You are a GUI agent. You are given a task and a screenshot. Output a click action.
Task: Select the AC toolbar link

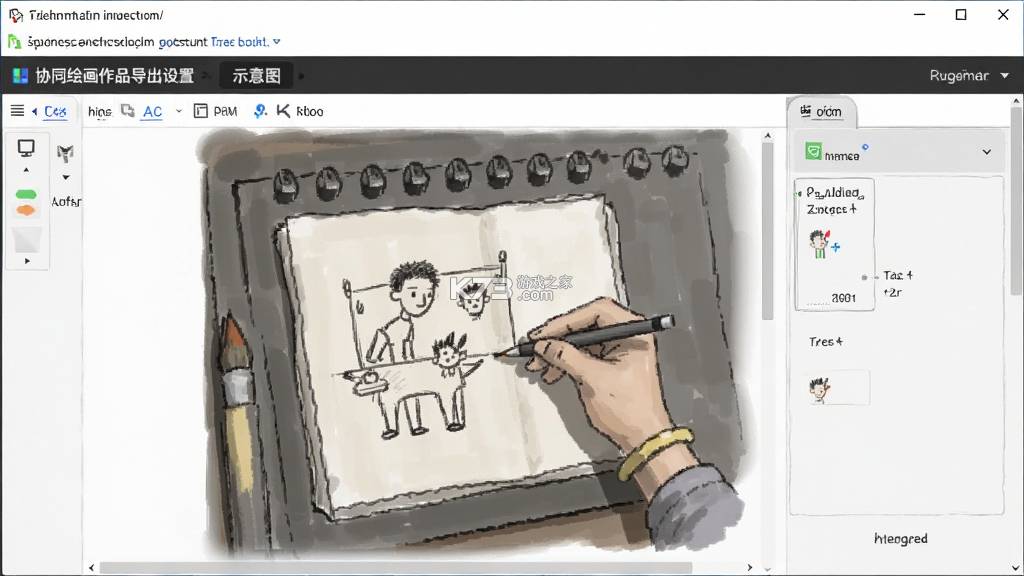pyautogui.click(x=152, y=112)
